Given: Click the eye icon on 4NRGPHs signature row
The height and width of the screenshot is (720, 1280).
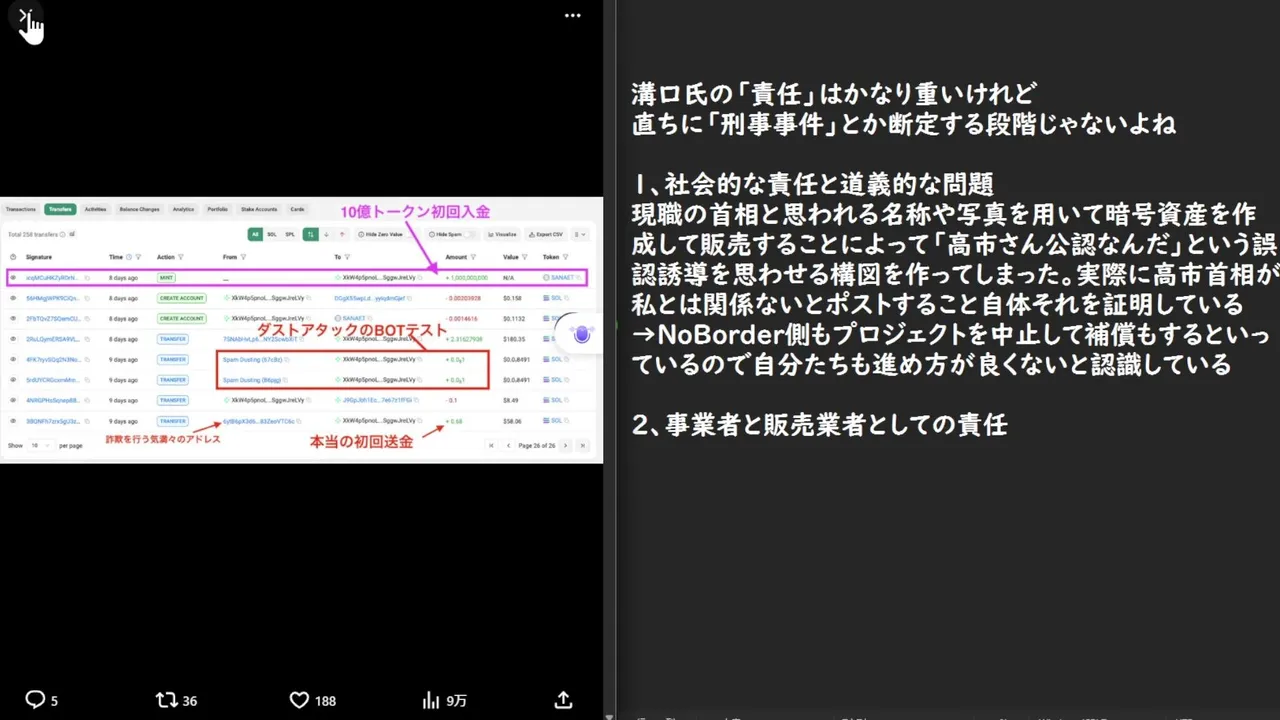Looking at the screenshot, I should pos(13,400).
